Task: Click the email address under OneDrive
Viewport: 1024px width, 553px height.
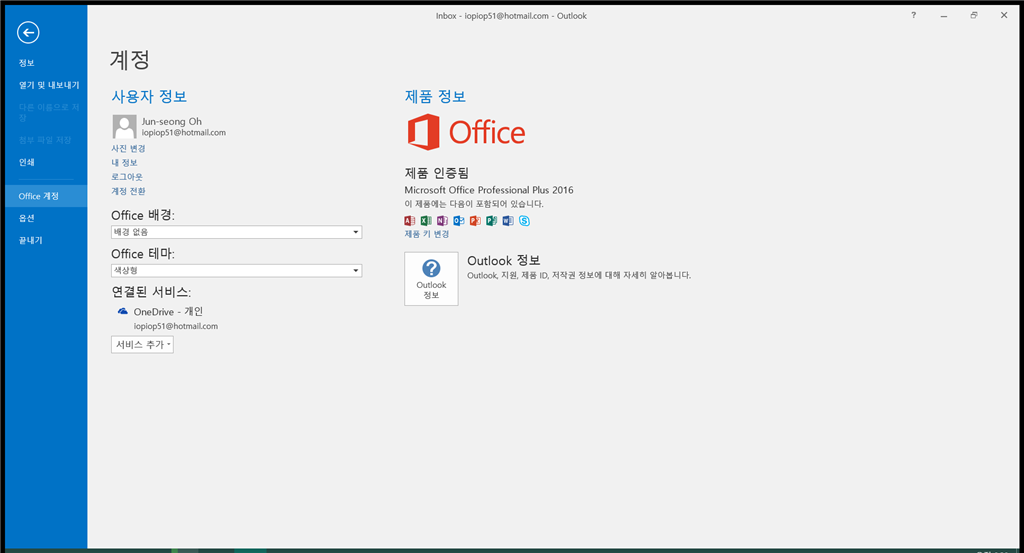Action: click(176, 326)
